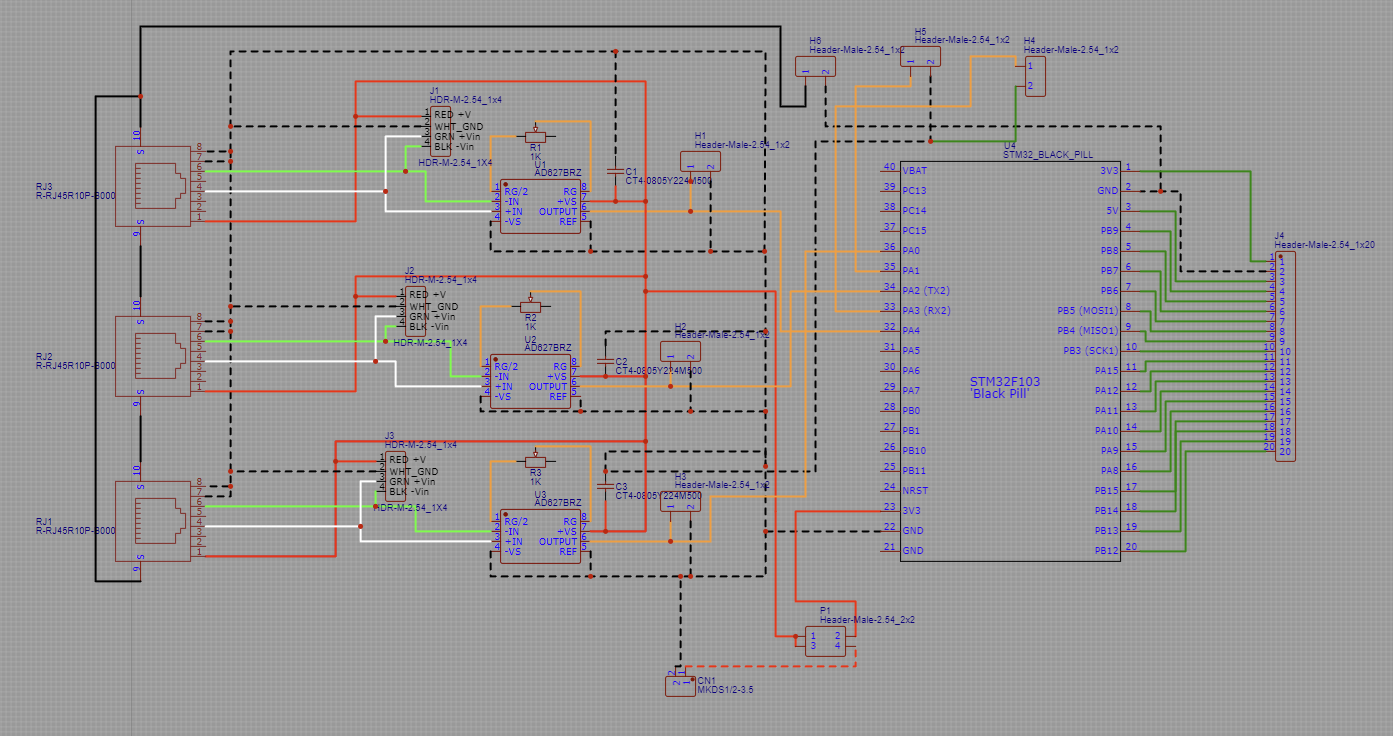
Task: Select the J1 four-pin header body
Action: point(440,130)
